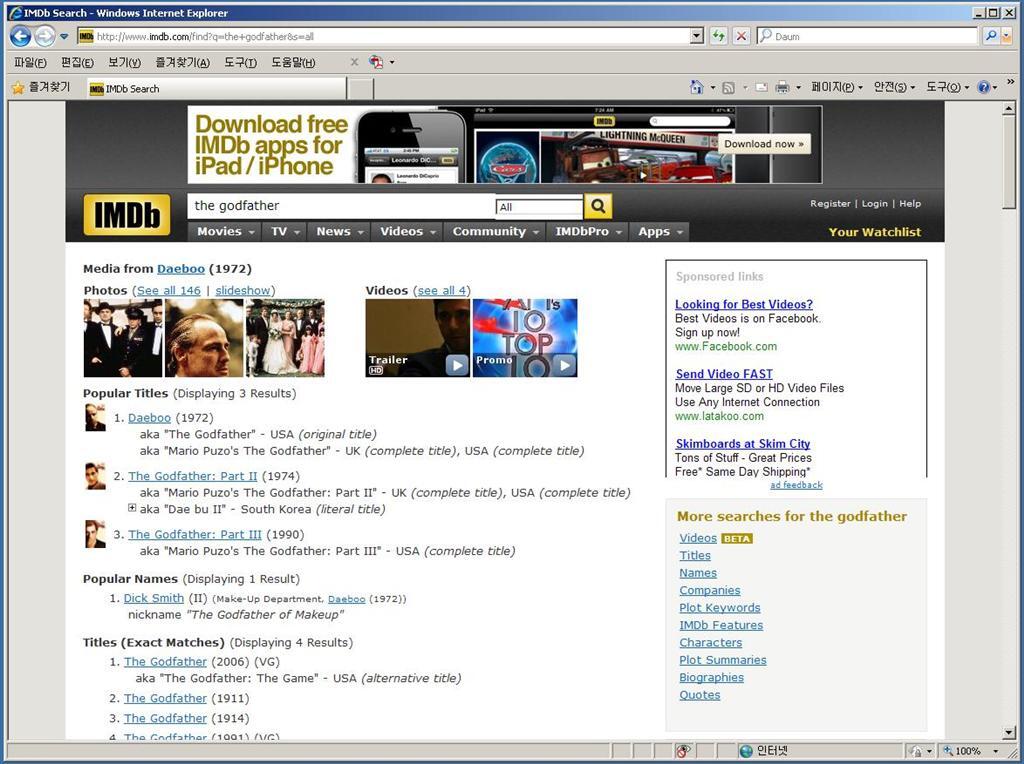Click the Home icon in command bar
1024x764 pixels.
coord(697,88)
